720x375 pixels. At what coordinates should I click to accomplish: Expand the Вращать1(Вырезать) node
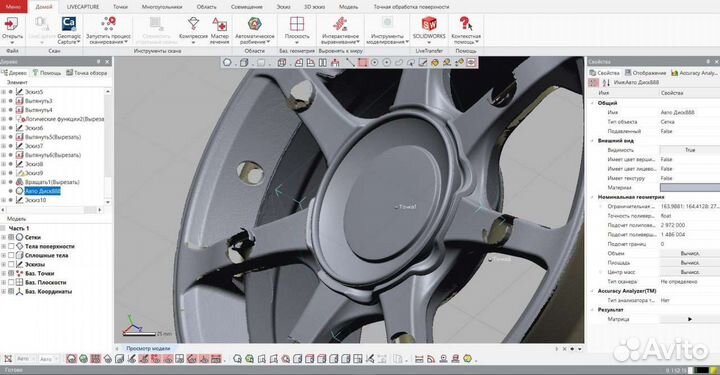coord(4,182)
